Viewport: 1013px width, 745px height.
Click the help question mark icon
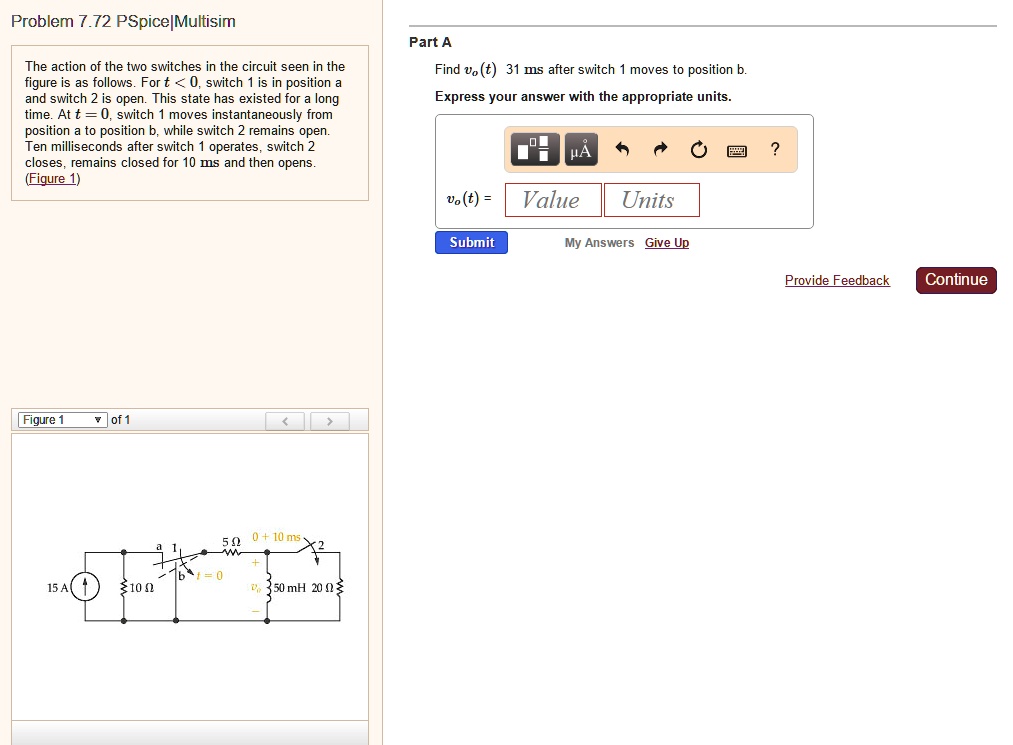tap(774, 150)
